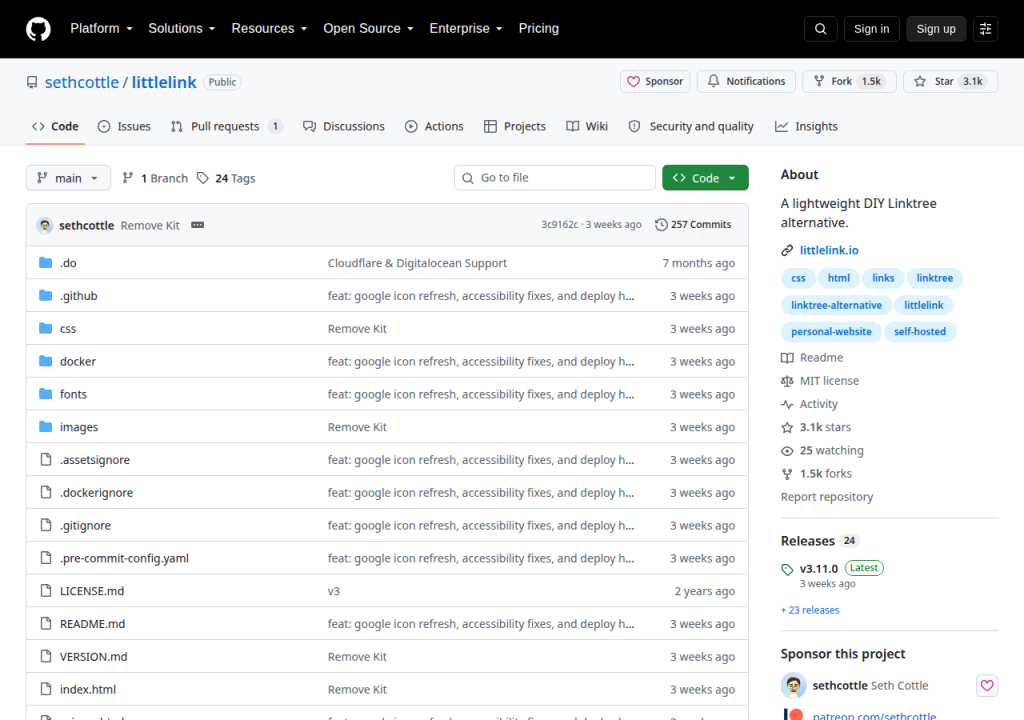Click the sponsor heart icon next to Seth Cottle

click(x=987, y=685)
